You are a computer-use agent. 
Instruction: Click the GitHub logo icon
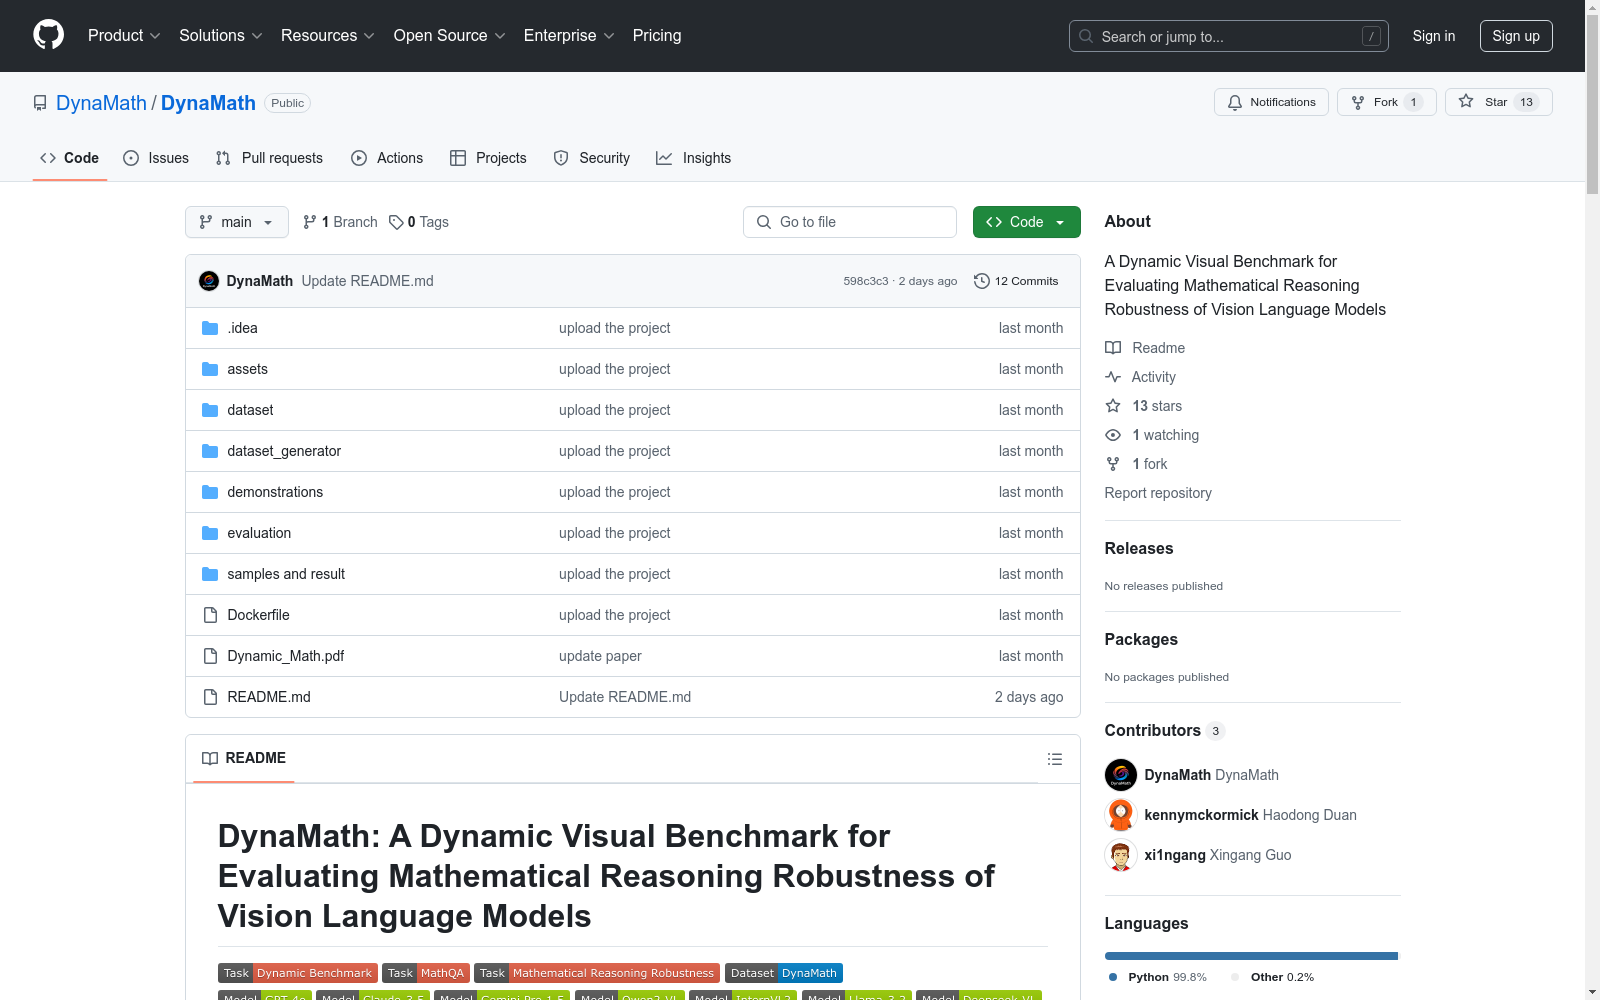pos(48,35)
